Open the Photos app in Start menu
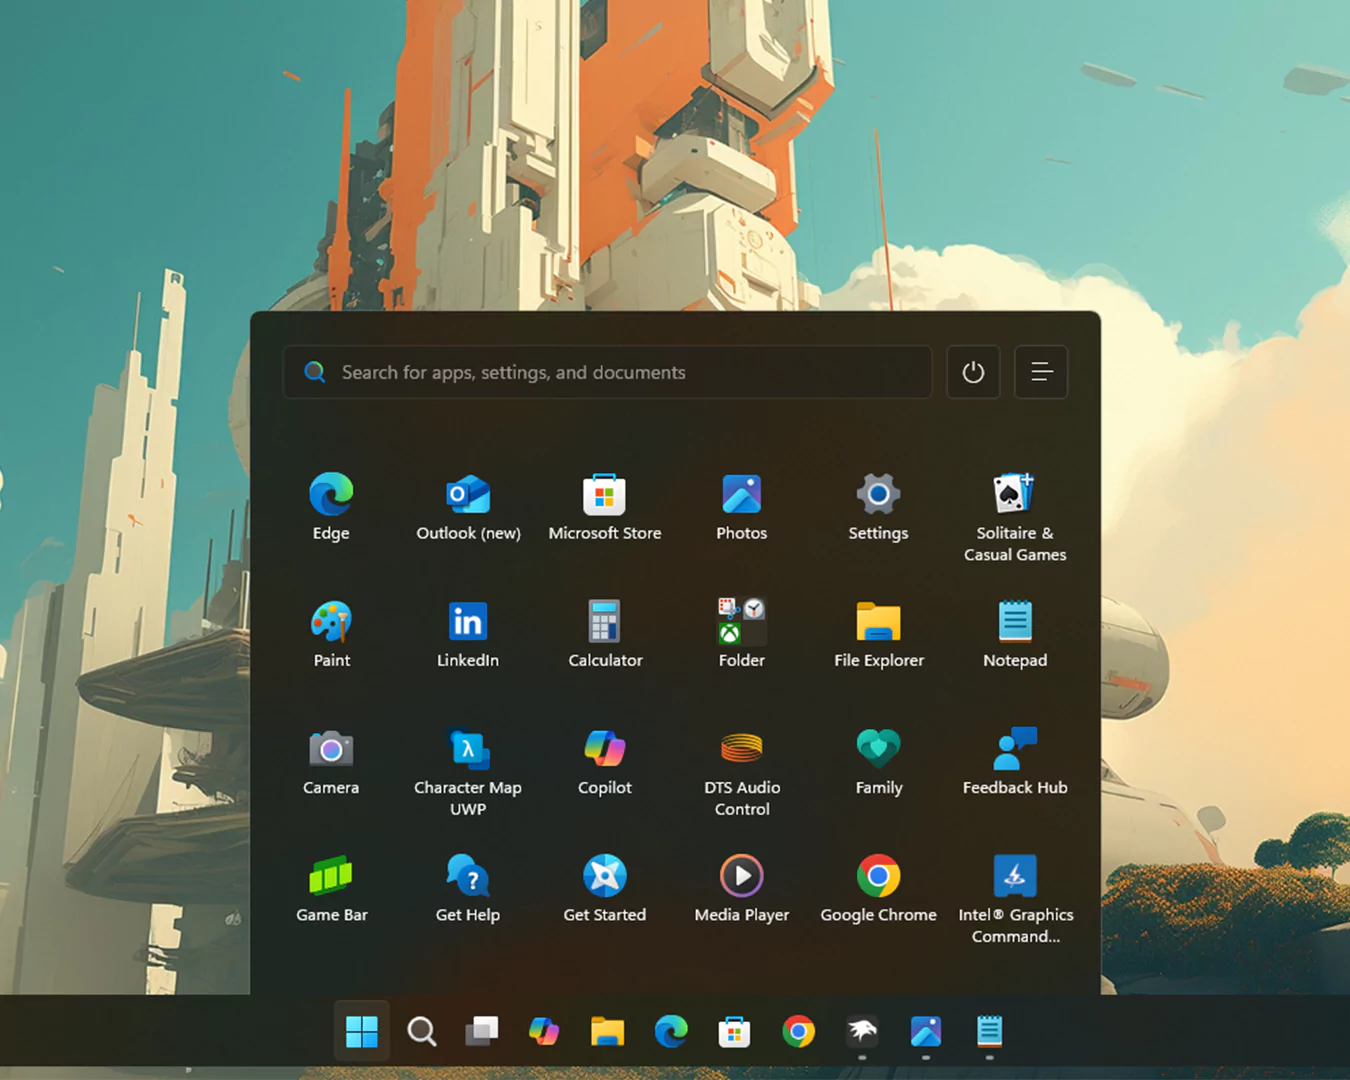The image size is (1350, 1080). (x=742, y=507)
